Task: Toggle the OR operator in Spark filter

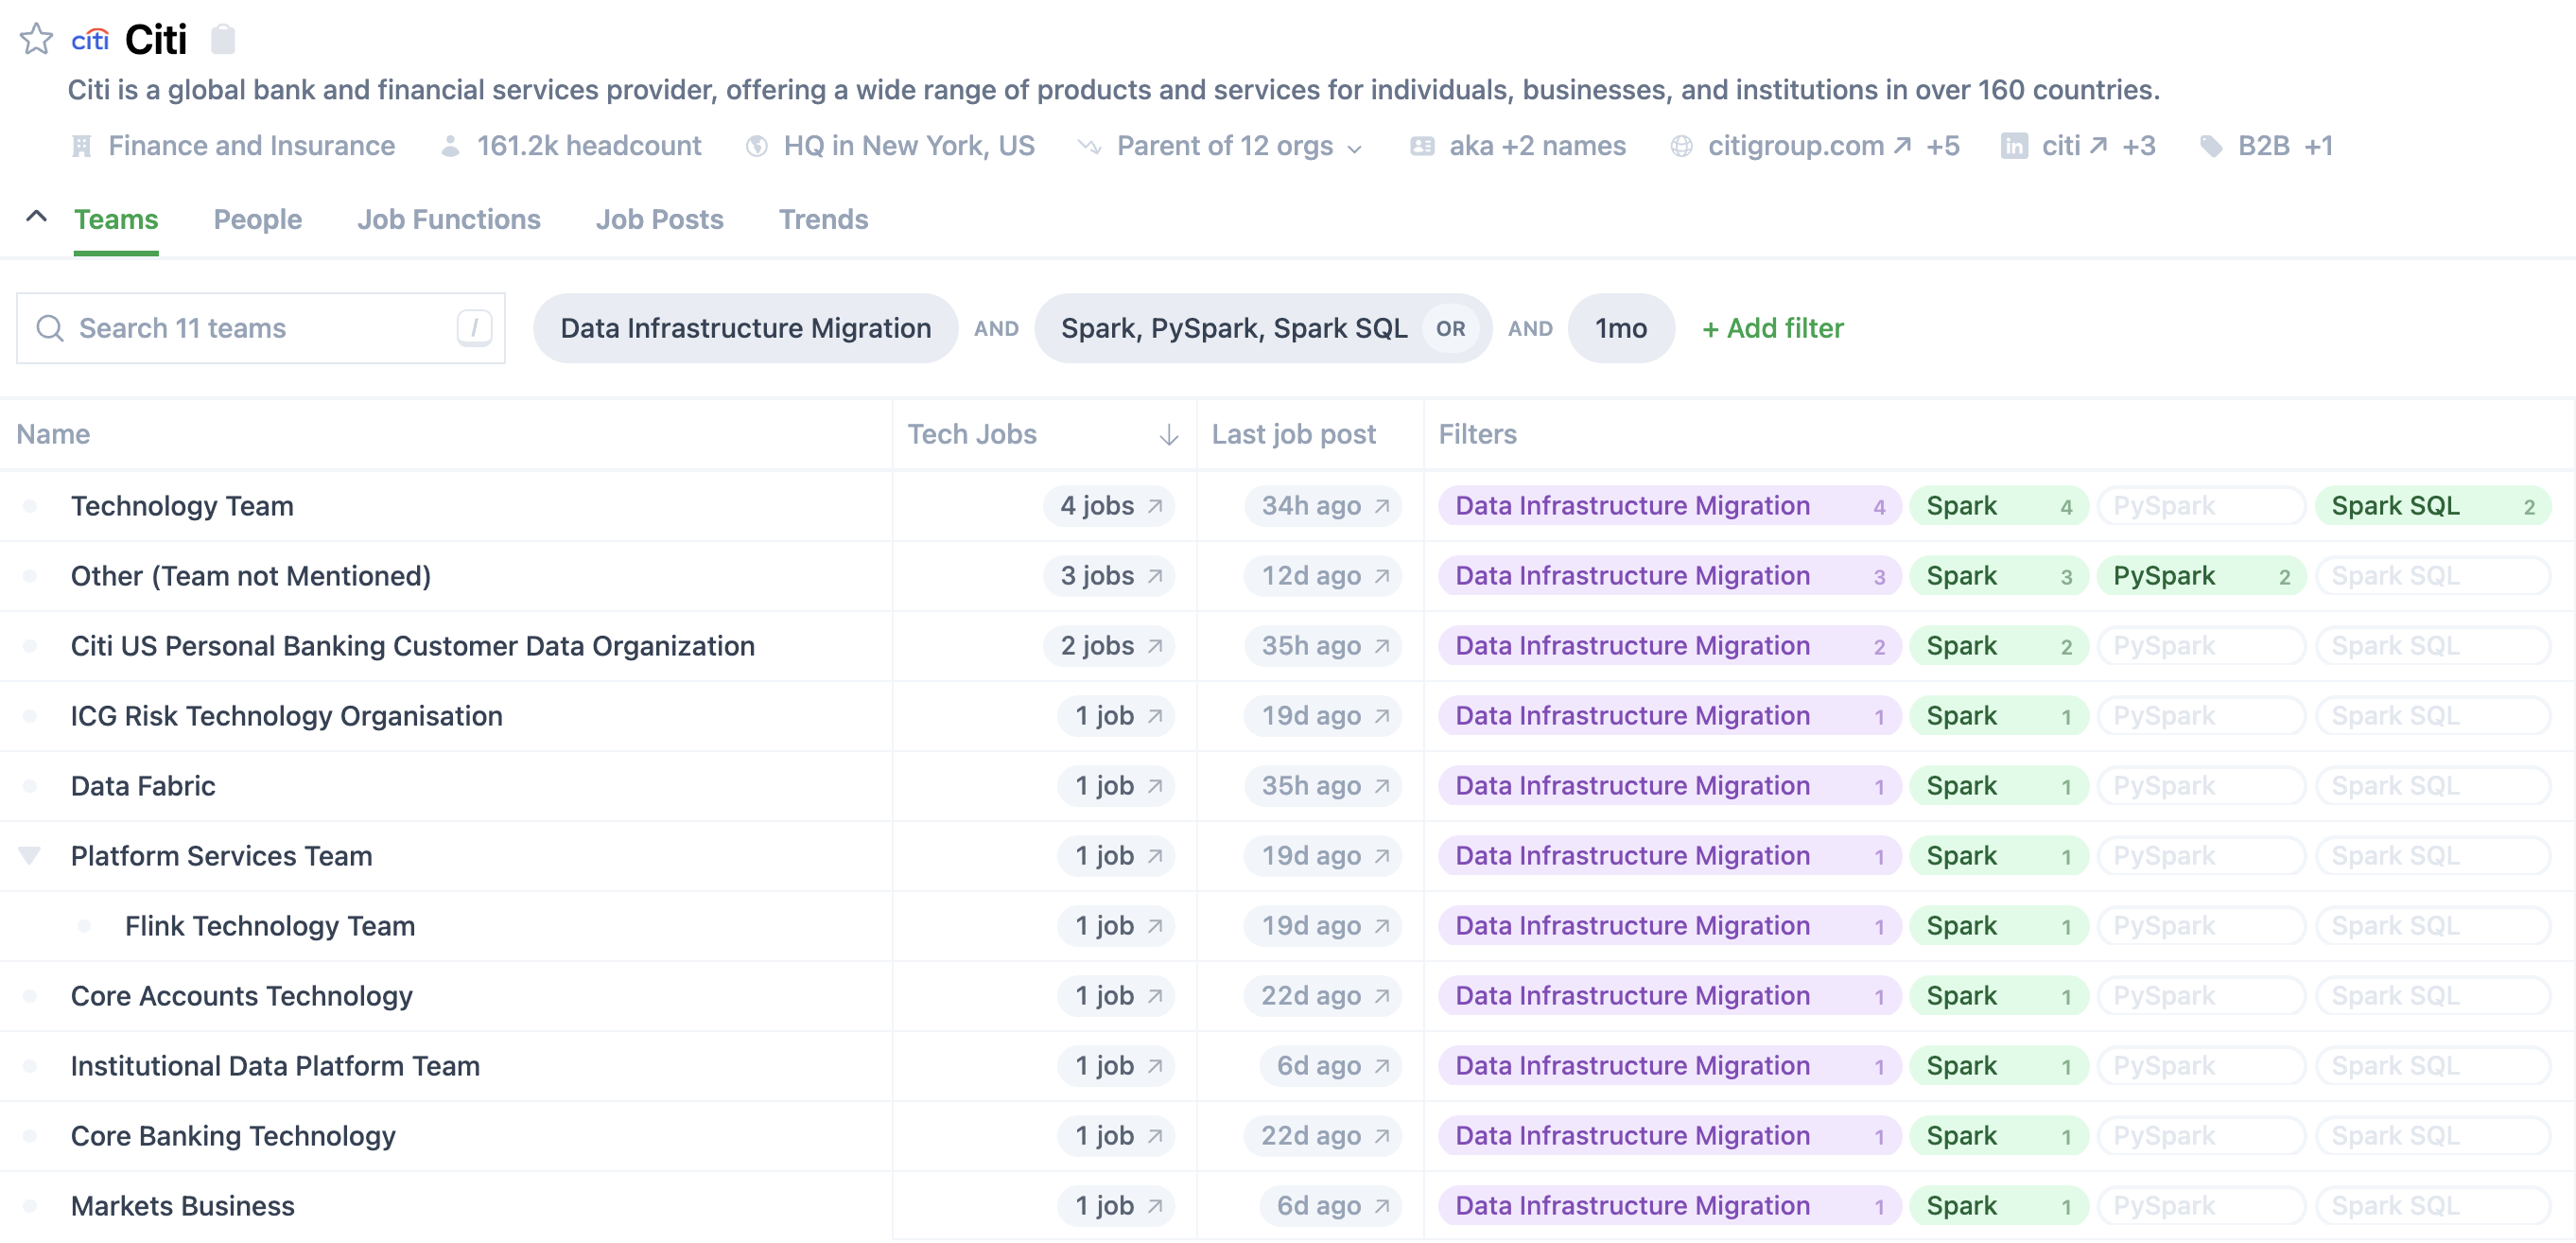Action: (1450, 328)
